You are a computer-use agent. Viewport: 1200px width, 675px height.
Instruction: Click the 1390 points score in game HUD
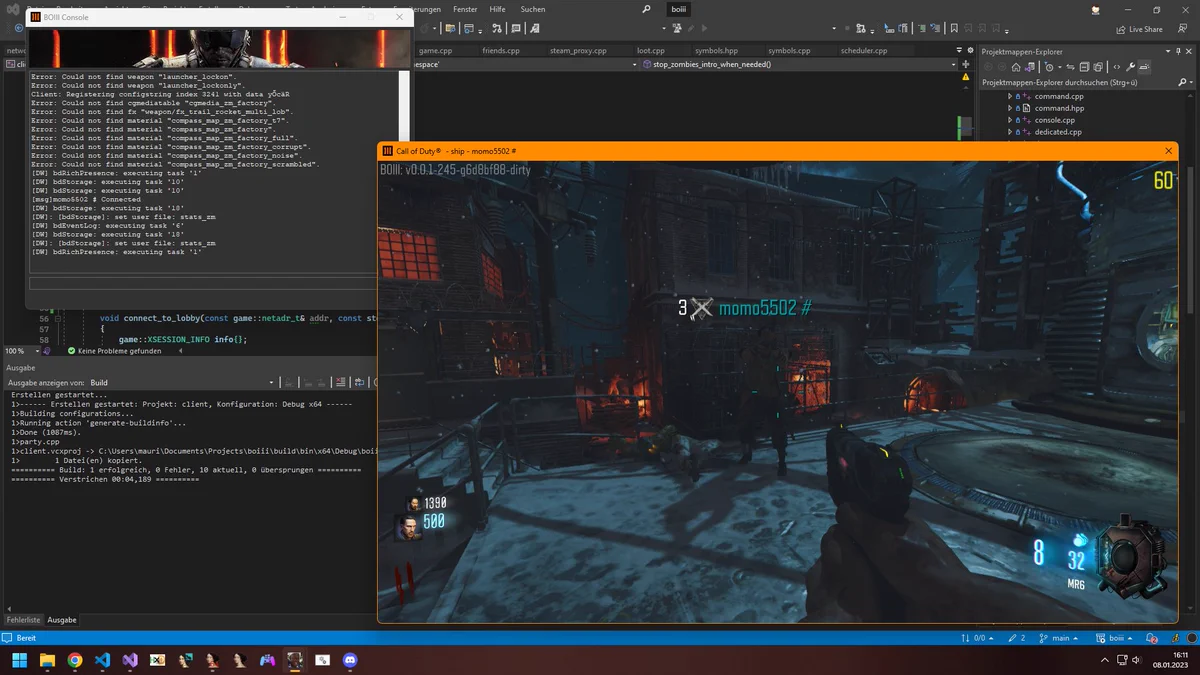click(435, 502)
